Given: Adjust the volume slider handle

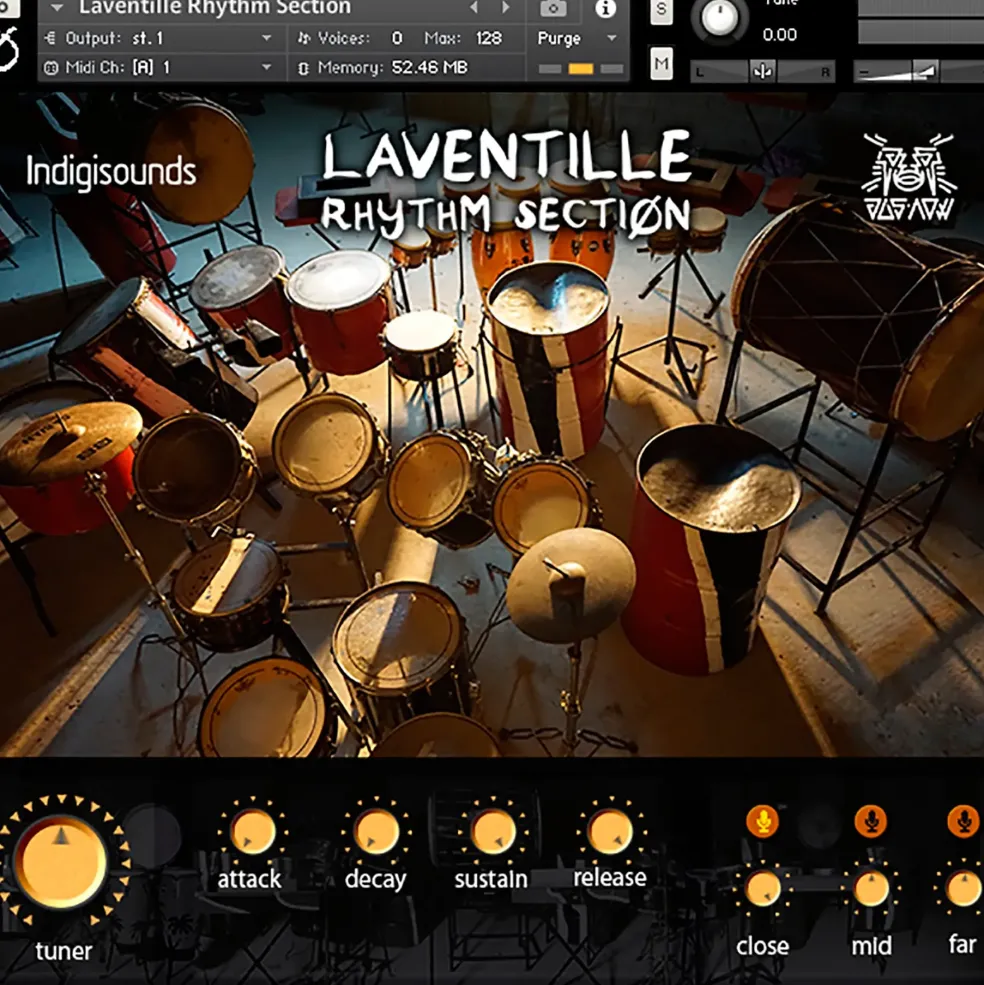Looking at the screenshot, I should point(924,71).
